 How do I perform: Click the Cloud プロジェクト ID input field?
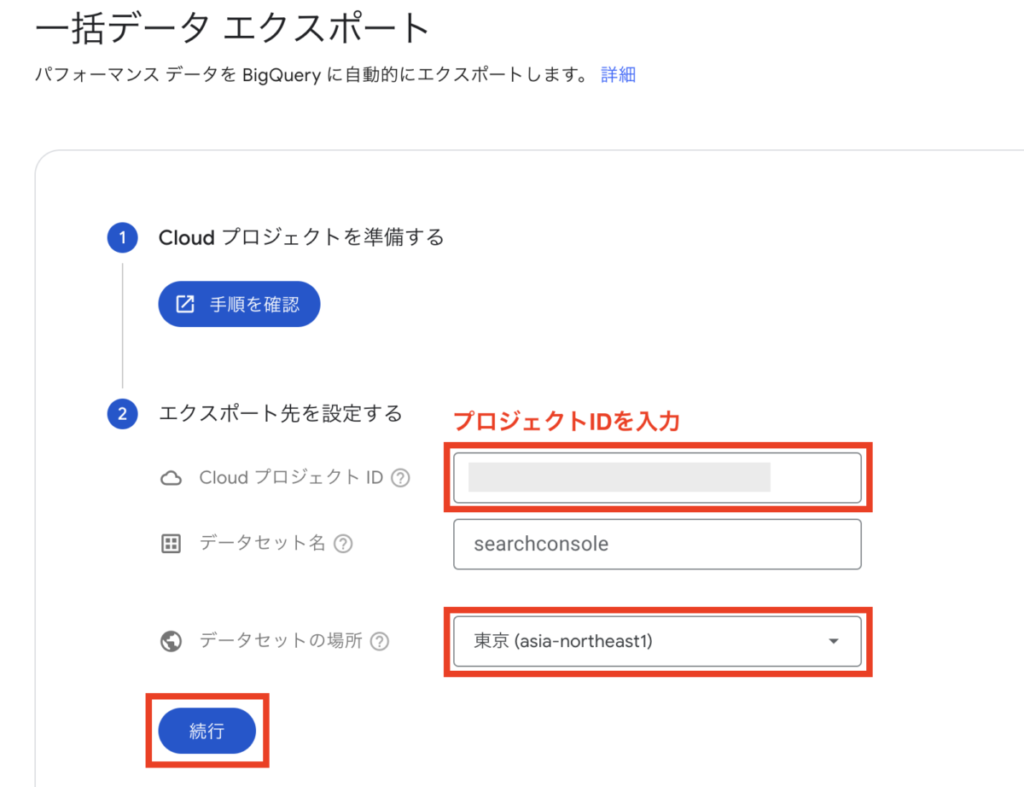click(x=657, y=477)
